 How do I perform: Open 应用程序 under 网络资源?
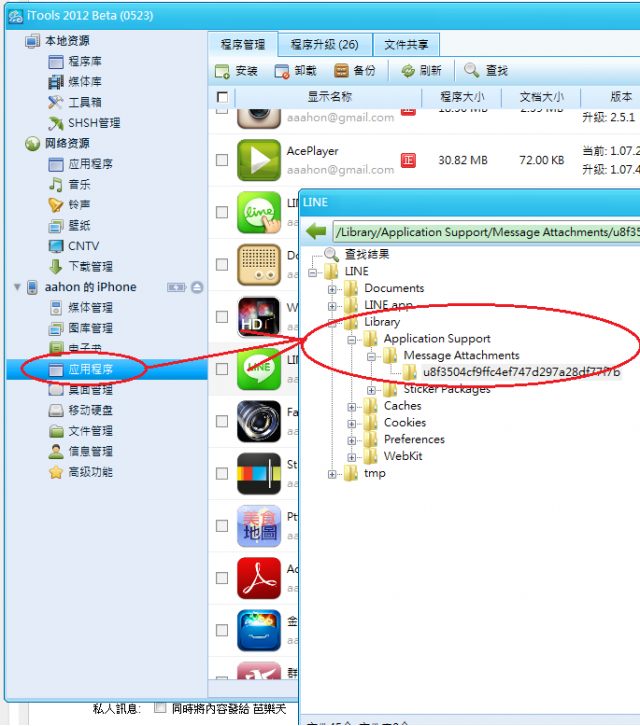81,164
